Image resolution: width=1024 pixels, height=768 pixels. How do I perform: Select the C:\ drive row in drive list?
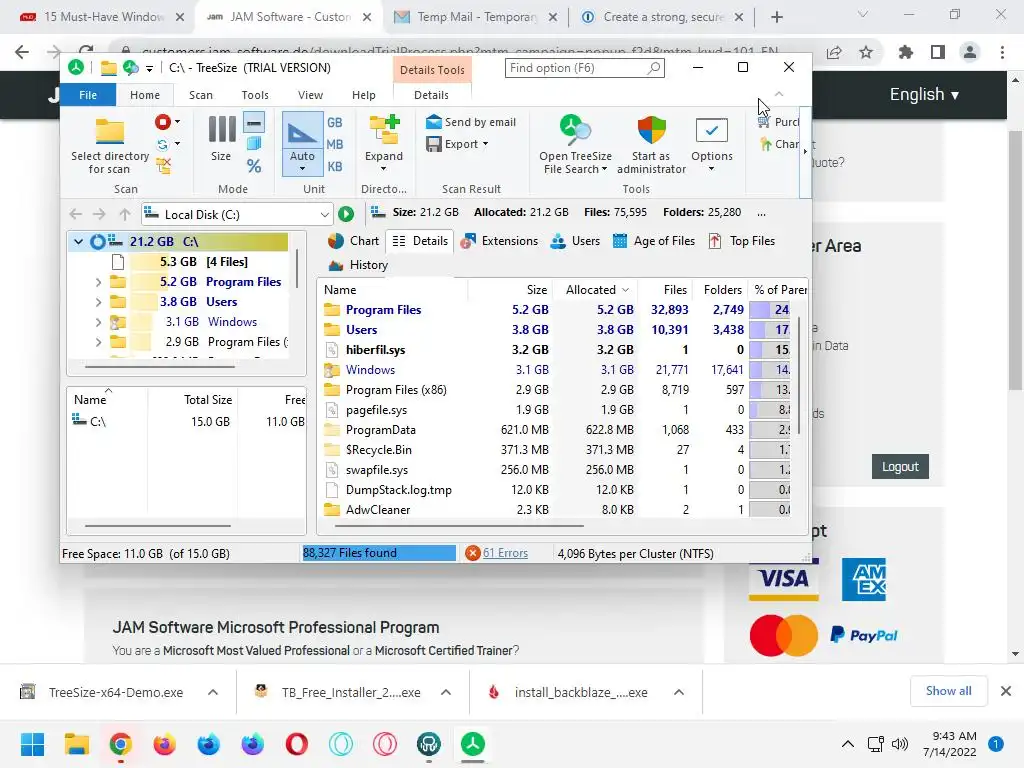(x=187, y=422)
